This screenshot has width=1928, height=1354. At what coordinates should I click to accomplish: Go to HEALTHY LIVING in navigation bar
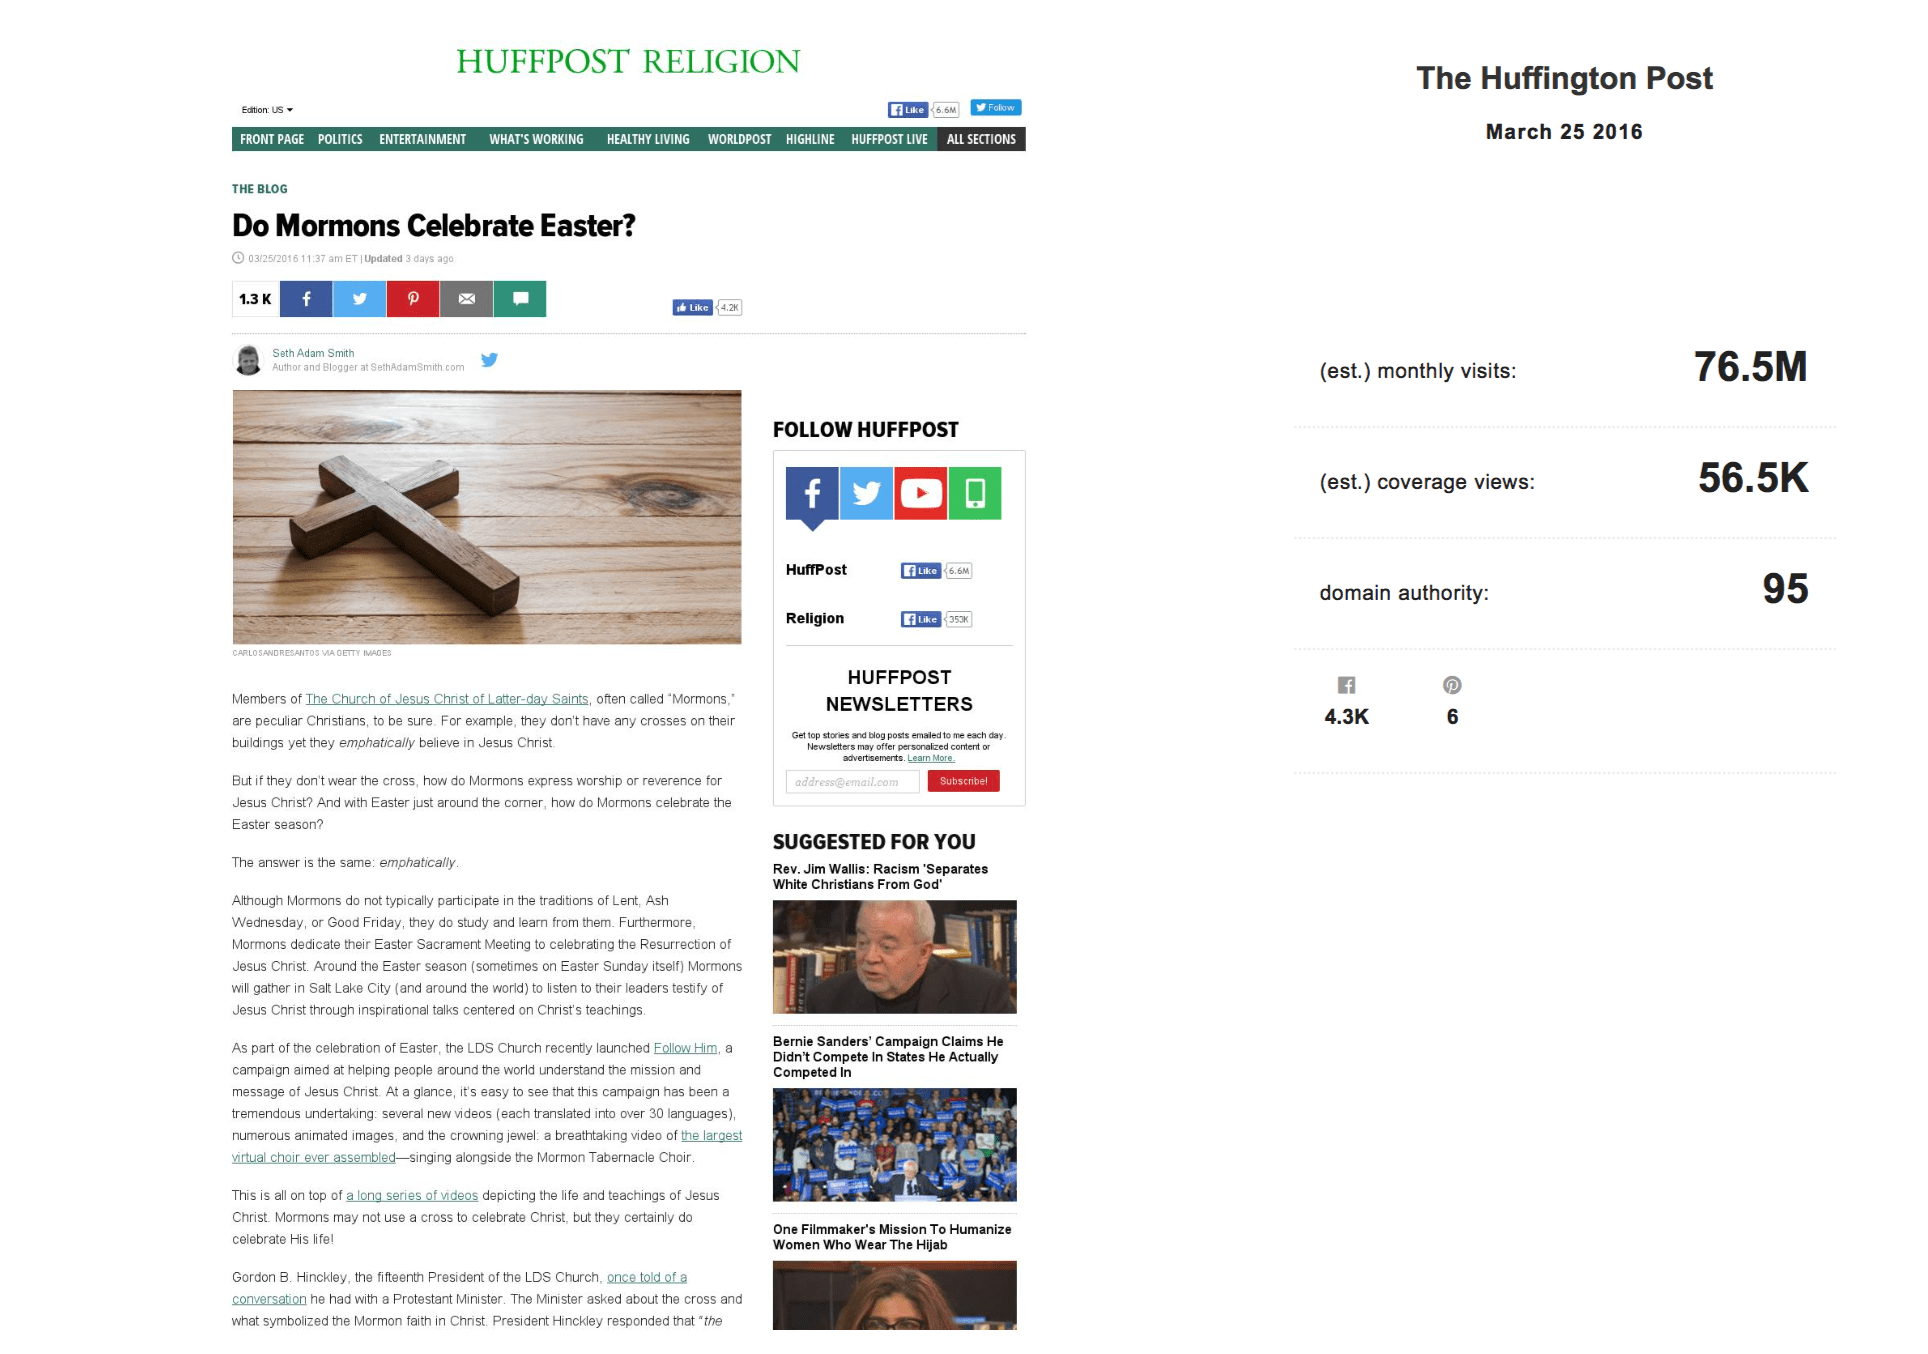click(x=648, y=139)
